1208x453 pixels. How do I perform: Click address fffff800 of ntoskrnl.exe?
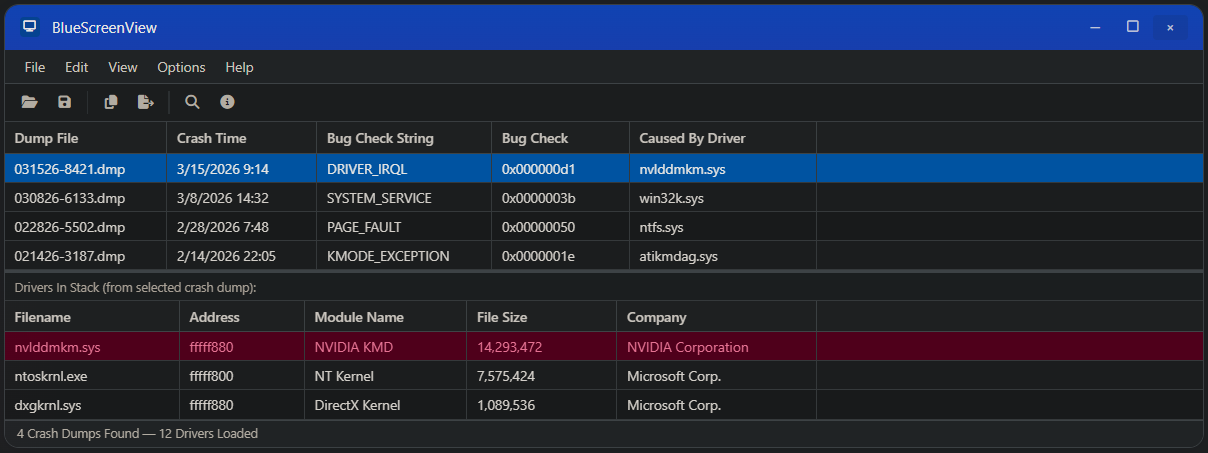click(211, 376)
